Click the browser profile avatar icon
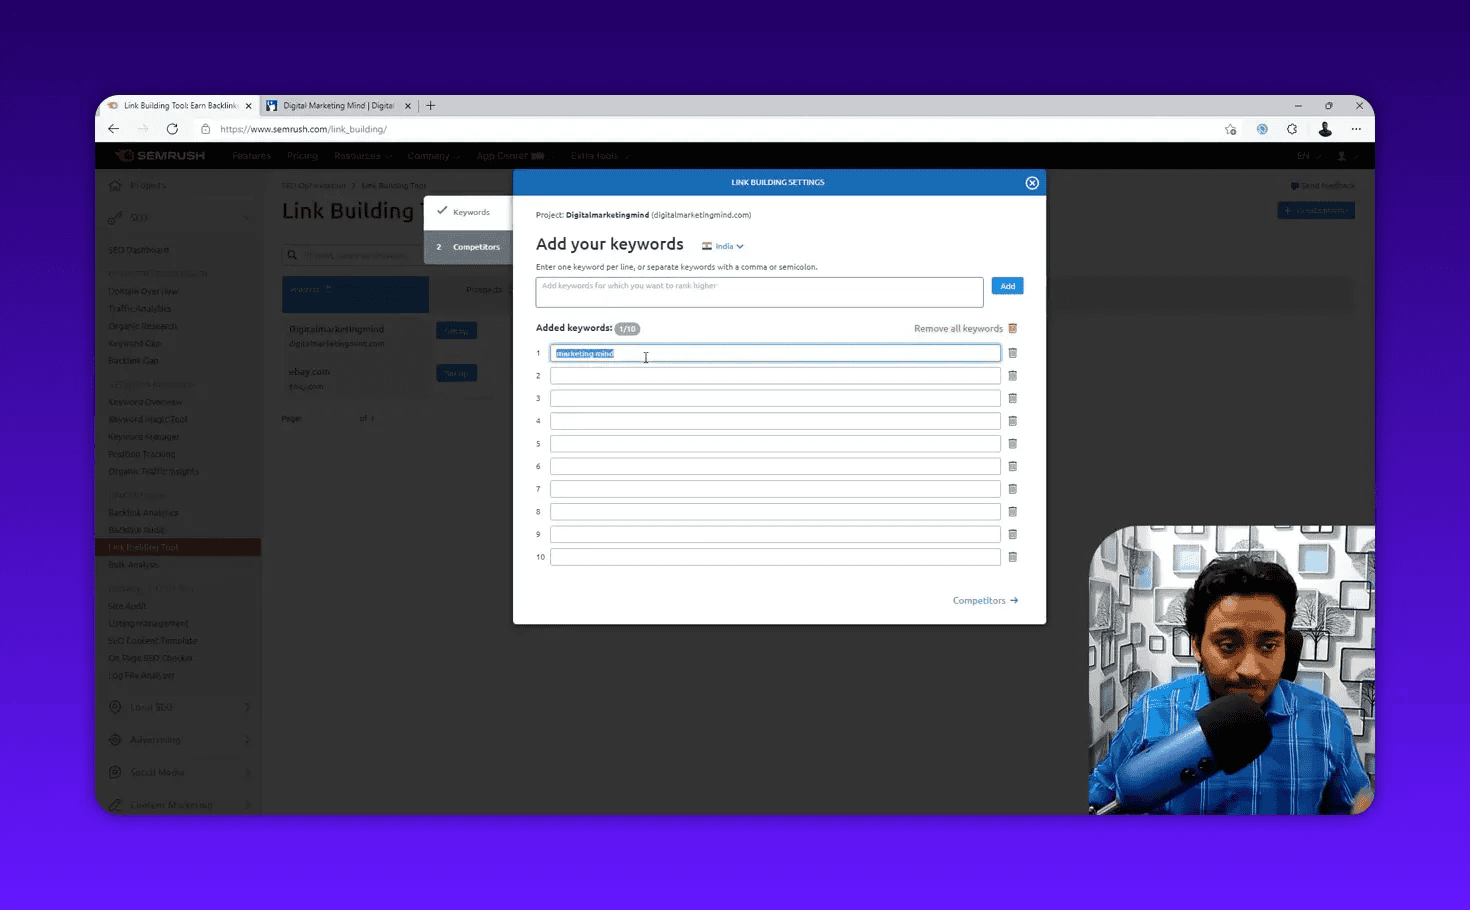1470x910 pixels. 1325,129
